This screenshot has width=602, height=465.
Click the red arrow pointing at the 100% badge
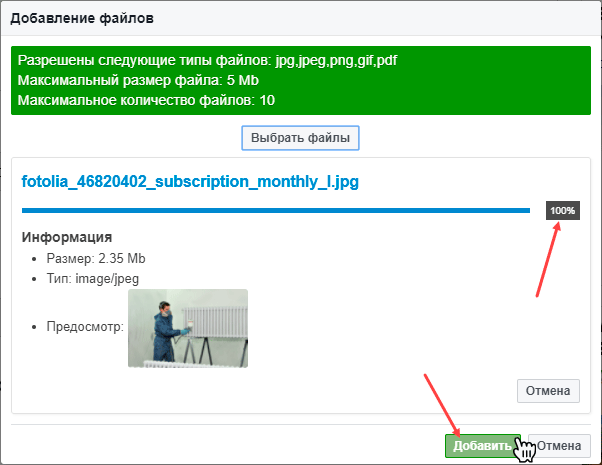click(548, 260)
